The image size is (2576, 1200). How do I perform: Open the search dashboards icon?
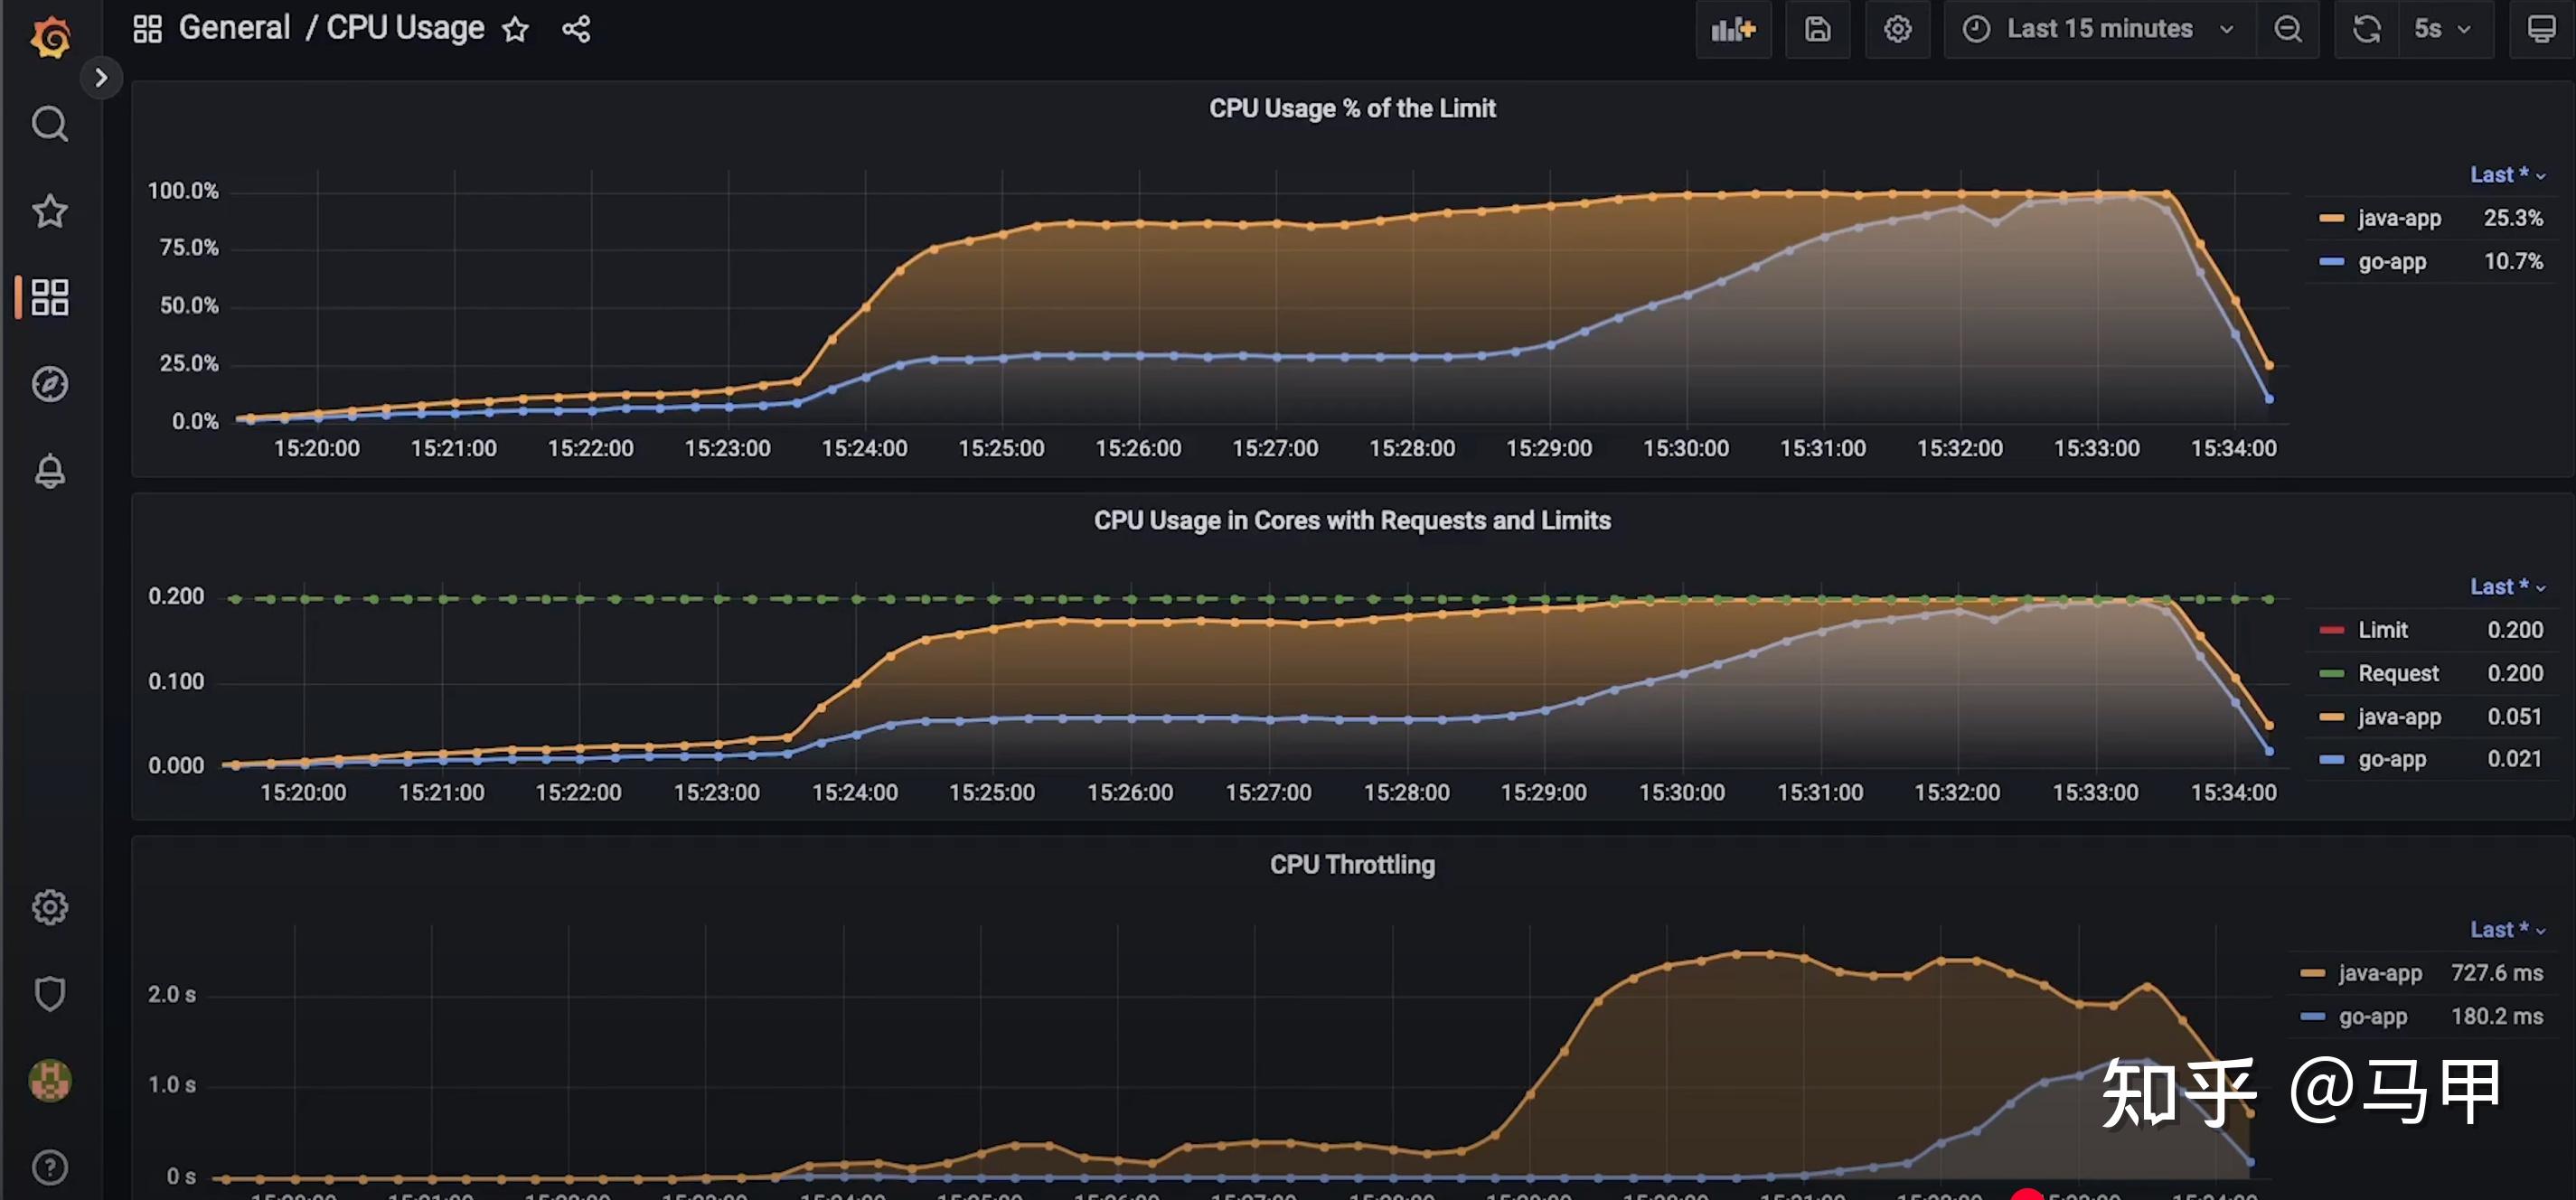50,124
